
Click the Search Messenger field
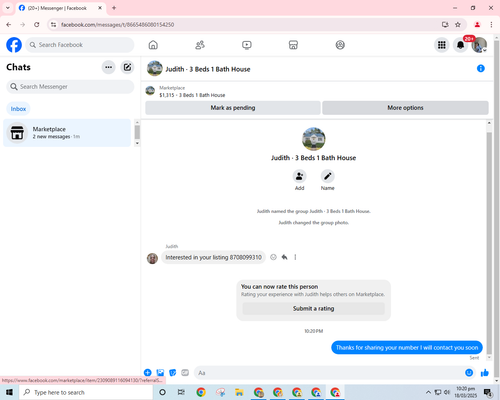click(70, 87)
